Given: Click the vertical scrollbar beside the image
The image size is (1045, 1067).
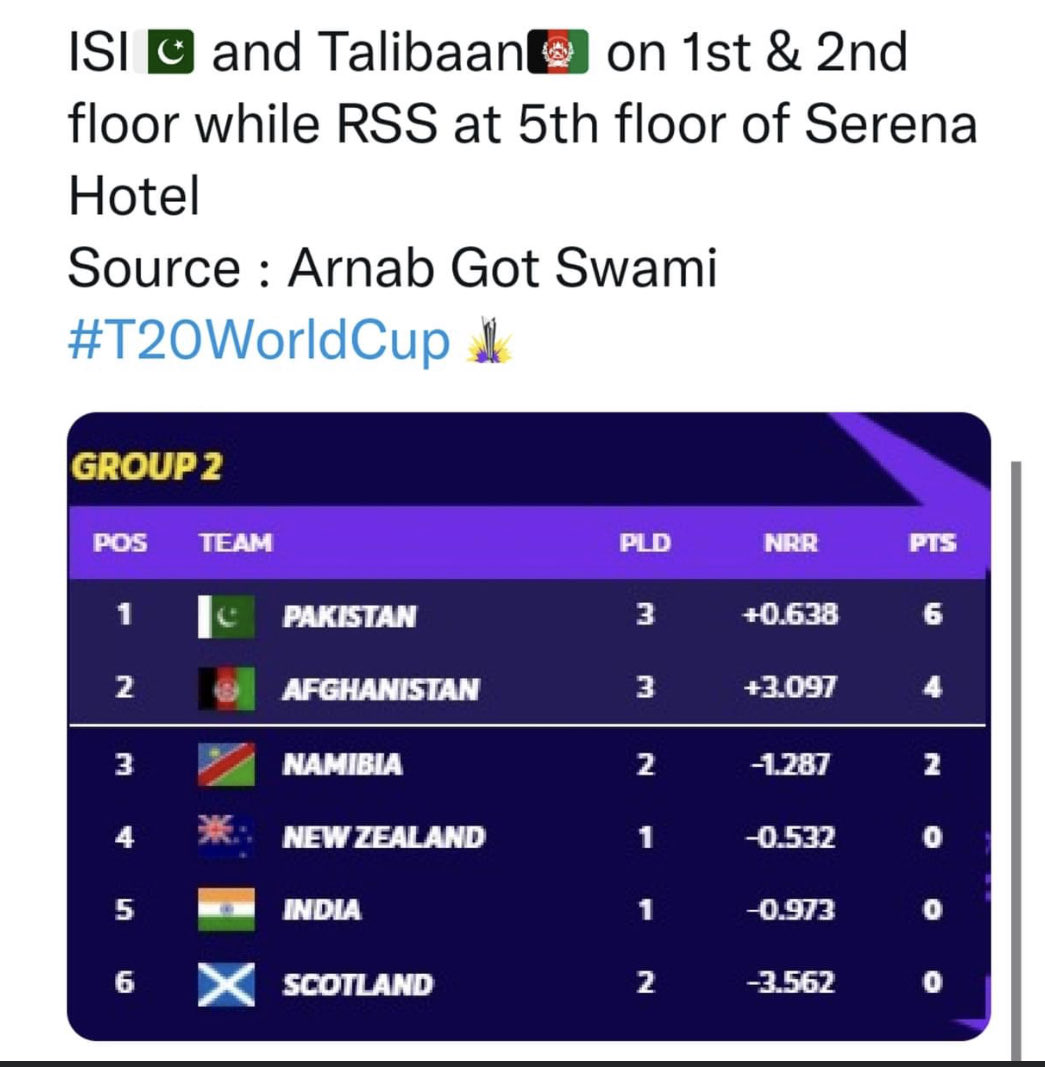Looking at the screenshot, I should click(1016, 760).
